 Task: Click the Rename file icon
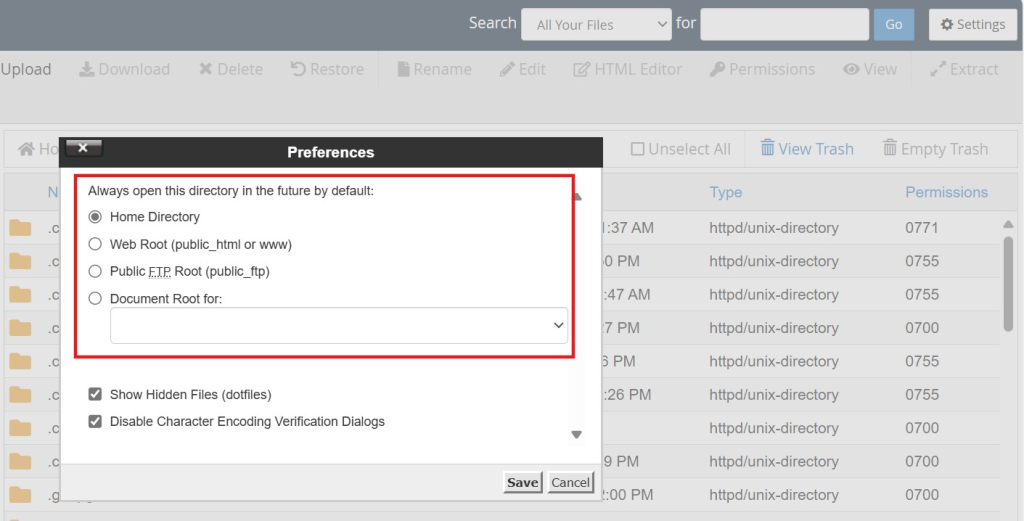pos(404,69)
